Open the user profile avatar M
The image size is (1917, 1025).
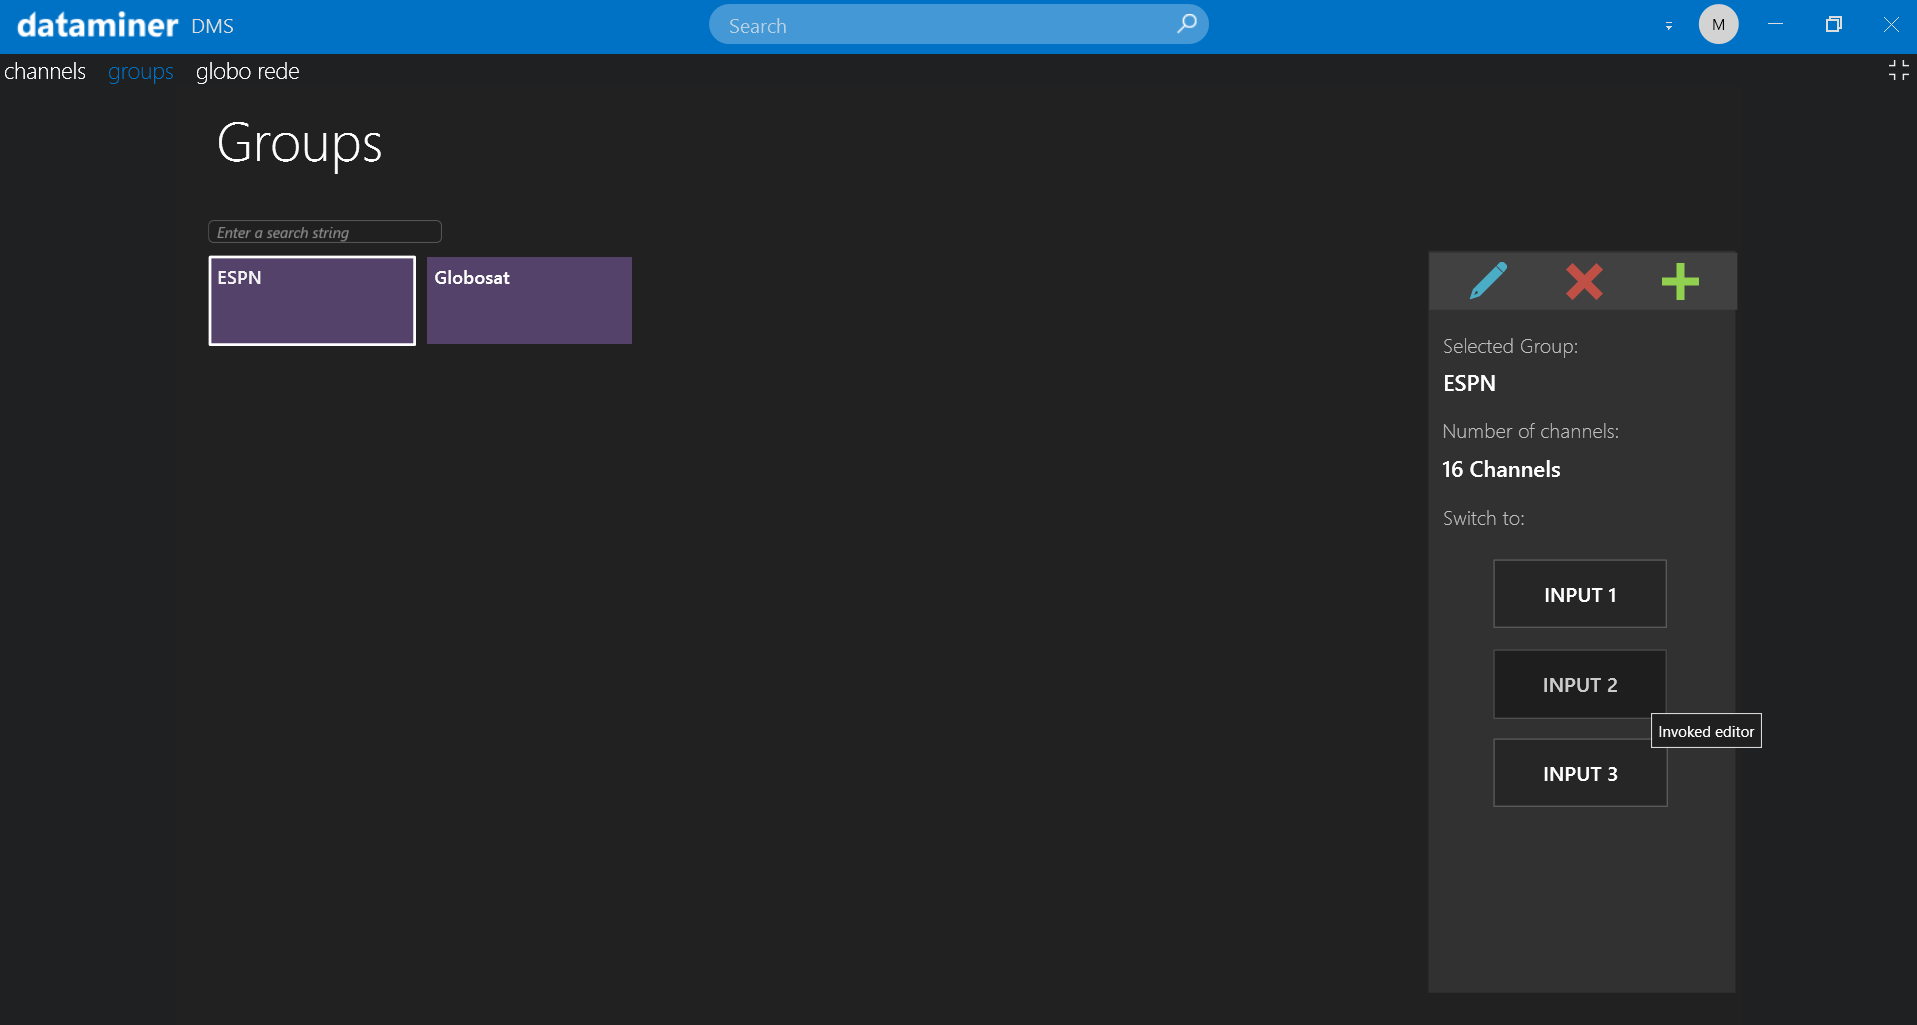click(x=1718, y=24)
